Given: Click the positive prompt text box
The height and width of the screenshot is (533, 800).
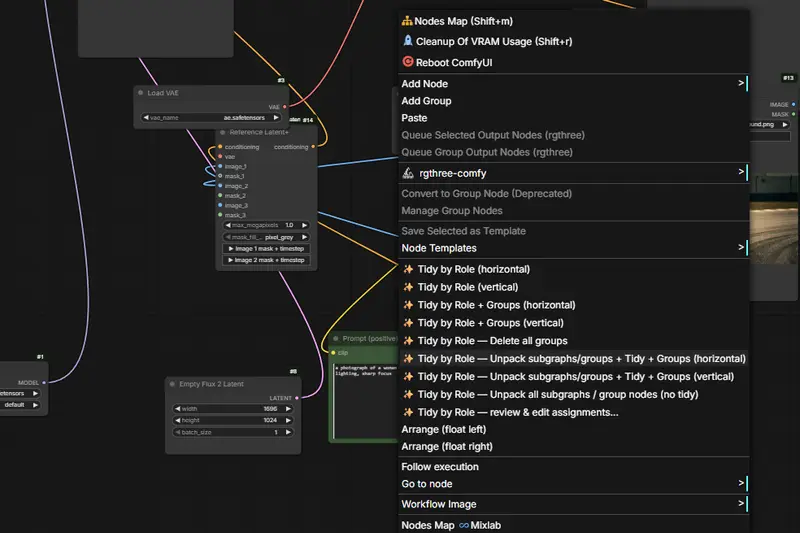Looking at the screenshot, I should click(x=365, y=400).
